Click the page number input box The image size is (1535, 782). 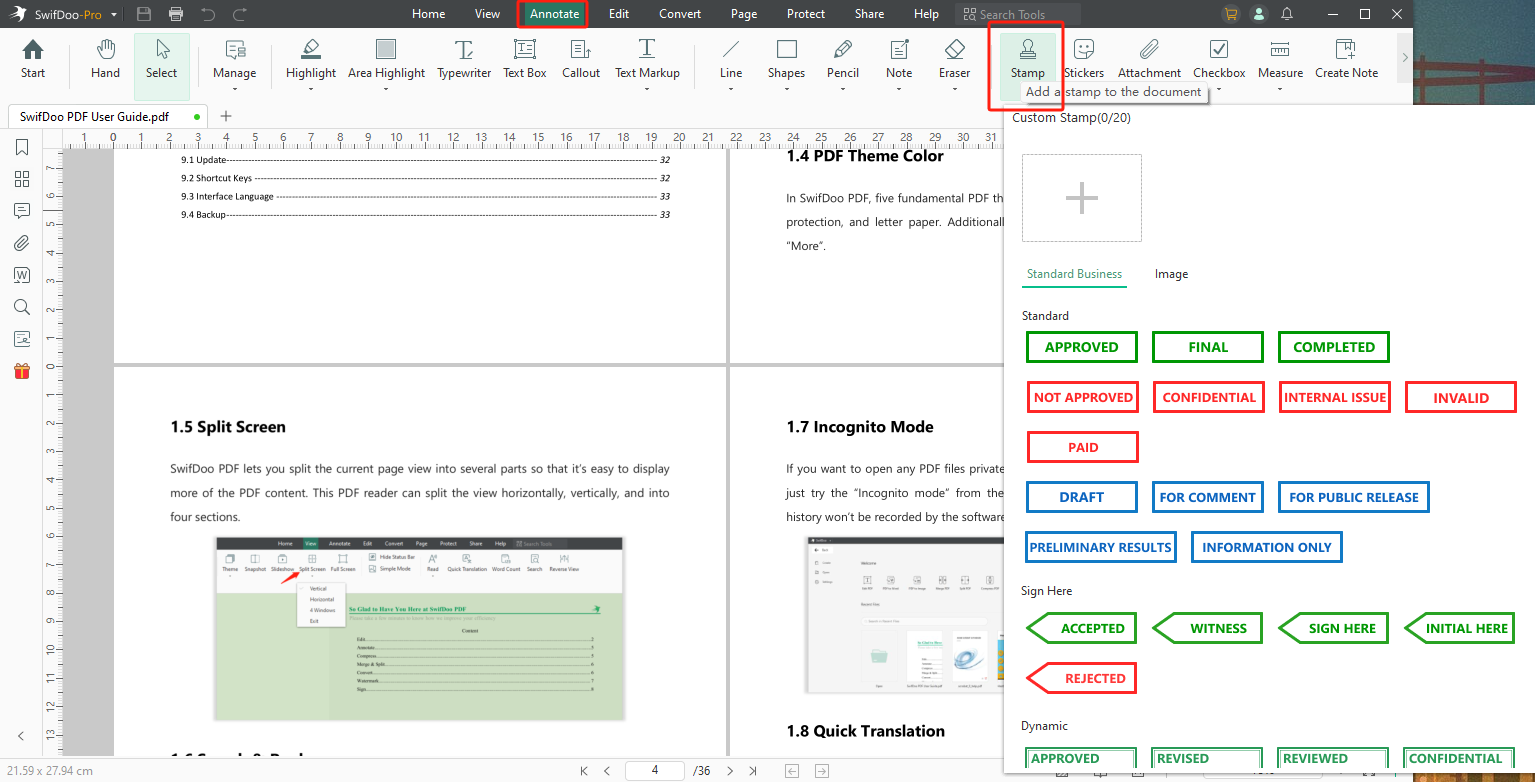(655, 770)
